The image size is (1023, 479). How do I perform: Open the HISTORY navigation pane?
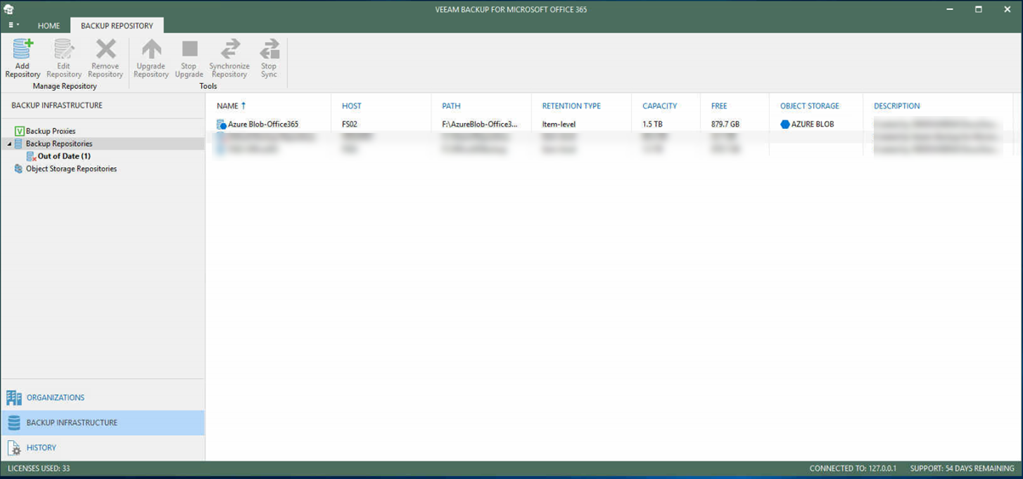103,448
